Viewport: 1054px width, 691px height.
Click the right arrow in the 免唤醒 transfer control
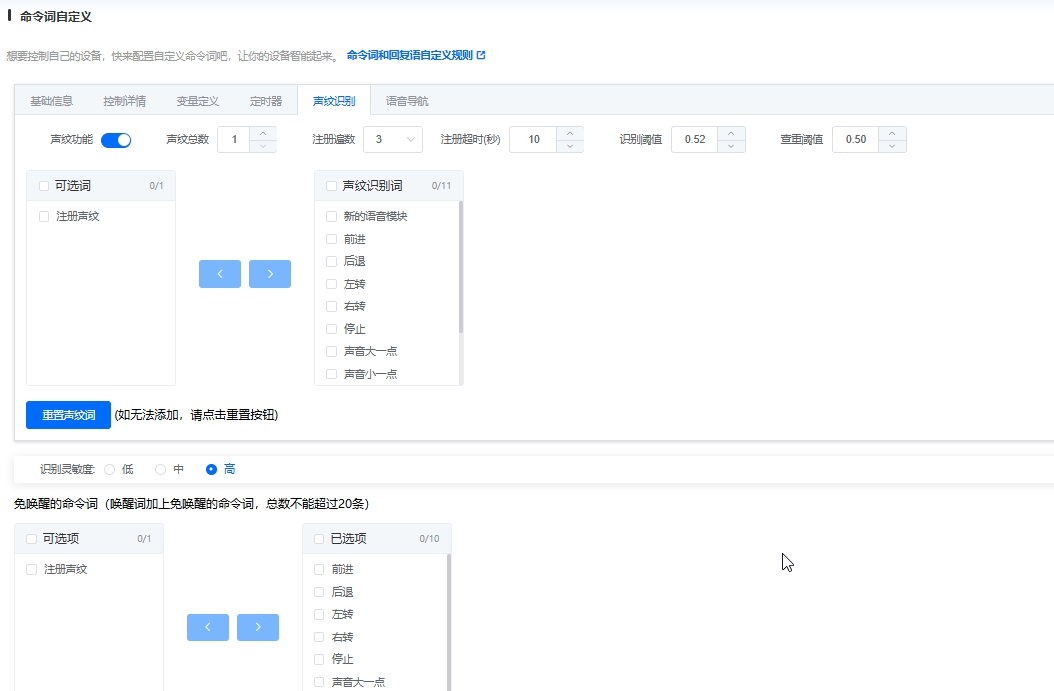[x=258, y=627]
